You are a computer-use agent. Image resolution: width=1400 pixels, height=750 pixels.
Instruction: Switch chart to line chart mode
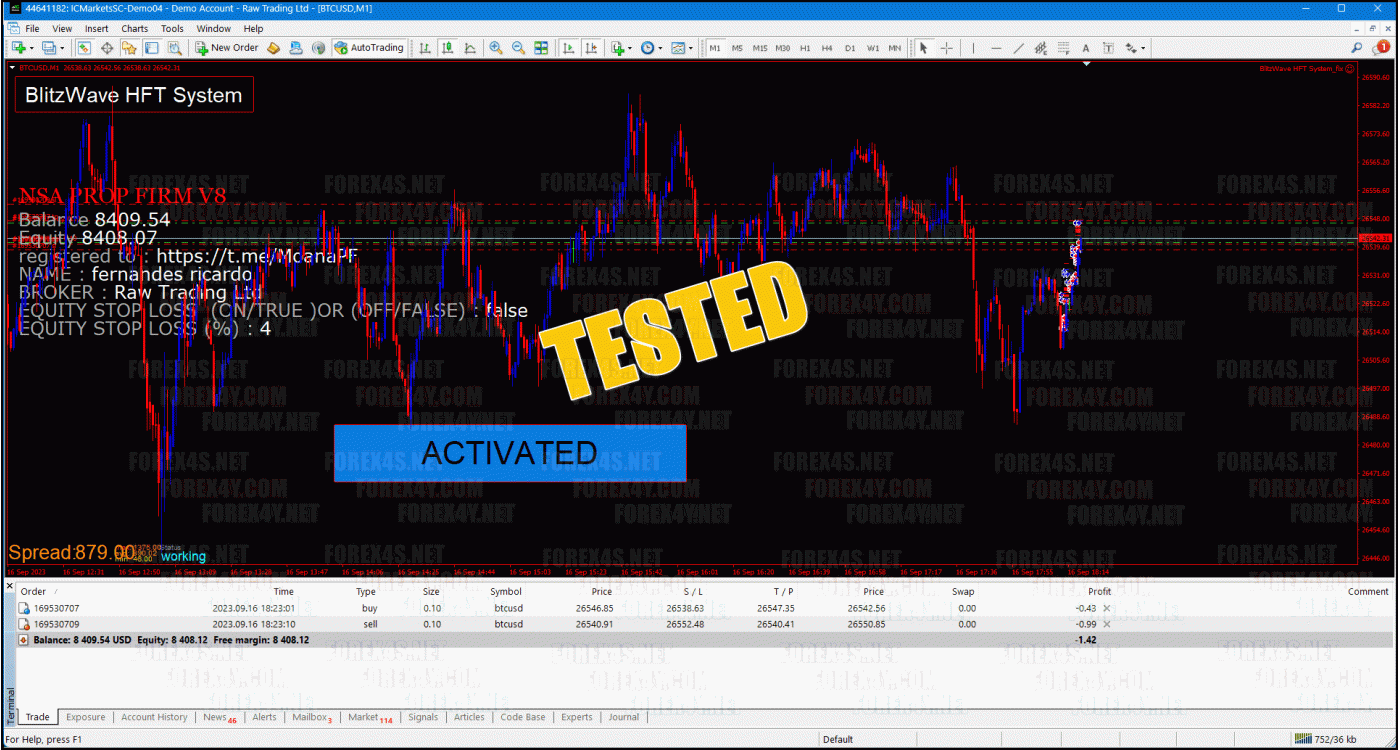coord(469,47)
